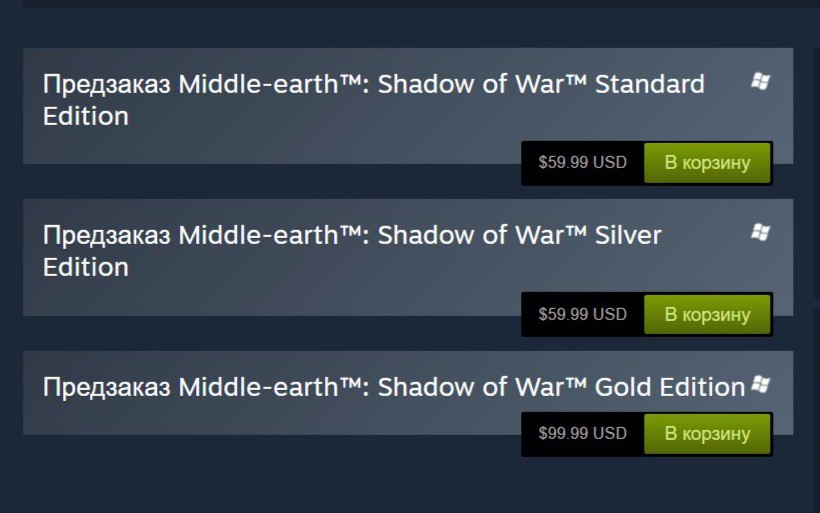Click "Предзаказ" in the Standard Edition heading
Viewport: 820px width, 513px height.
[106, 84]
